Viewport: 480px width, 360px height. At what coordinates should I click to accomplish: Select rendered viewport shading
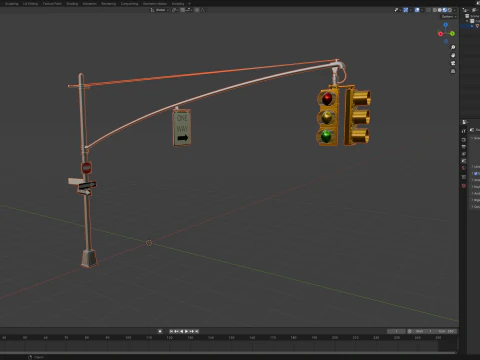point(450,10)
